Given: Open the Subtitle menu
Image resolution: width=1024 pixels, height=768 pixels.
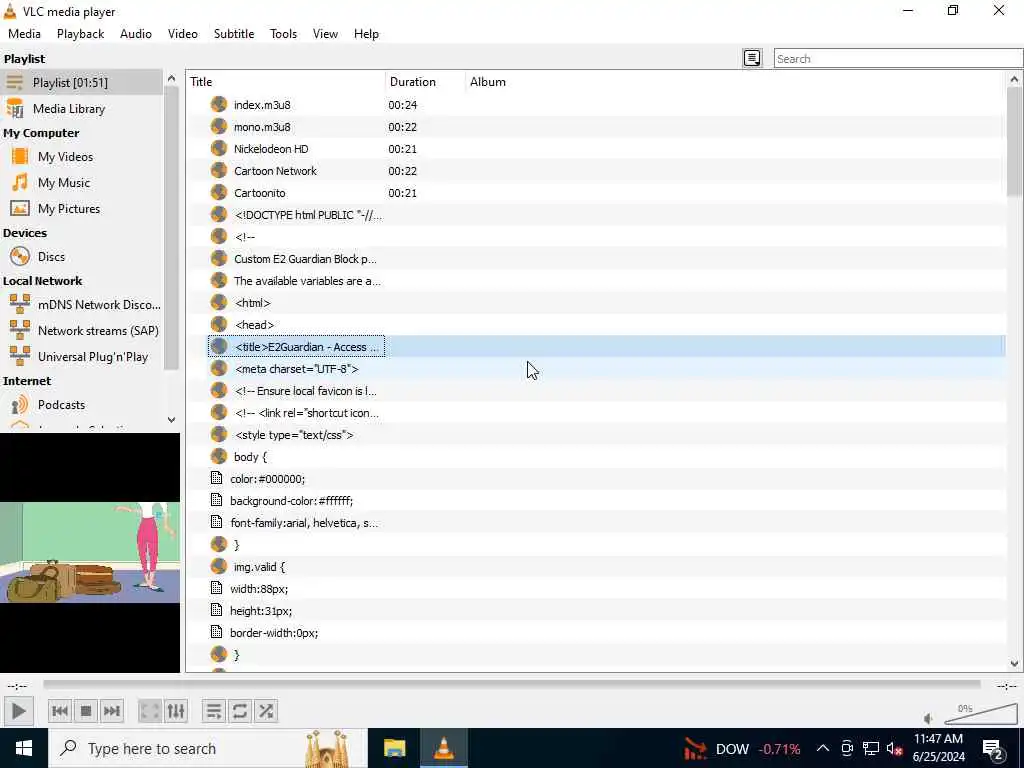Looking at the screenshot, I should [234, 34].
